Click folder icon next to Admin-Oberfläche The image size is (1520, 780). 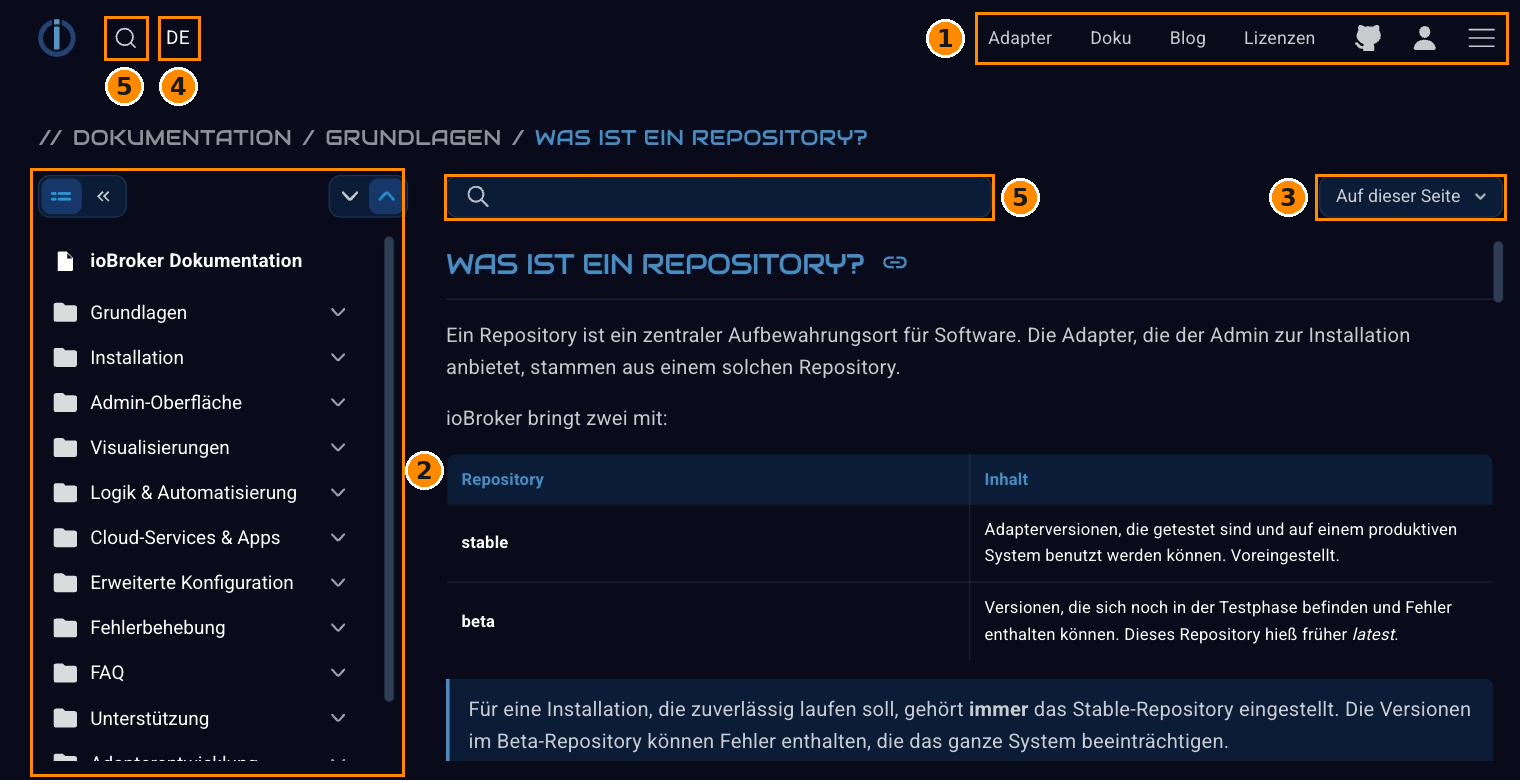(65, 403)
